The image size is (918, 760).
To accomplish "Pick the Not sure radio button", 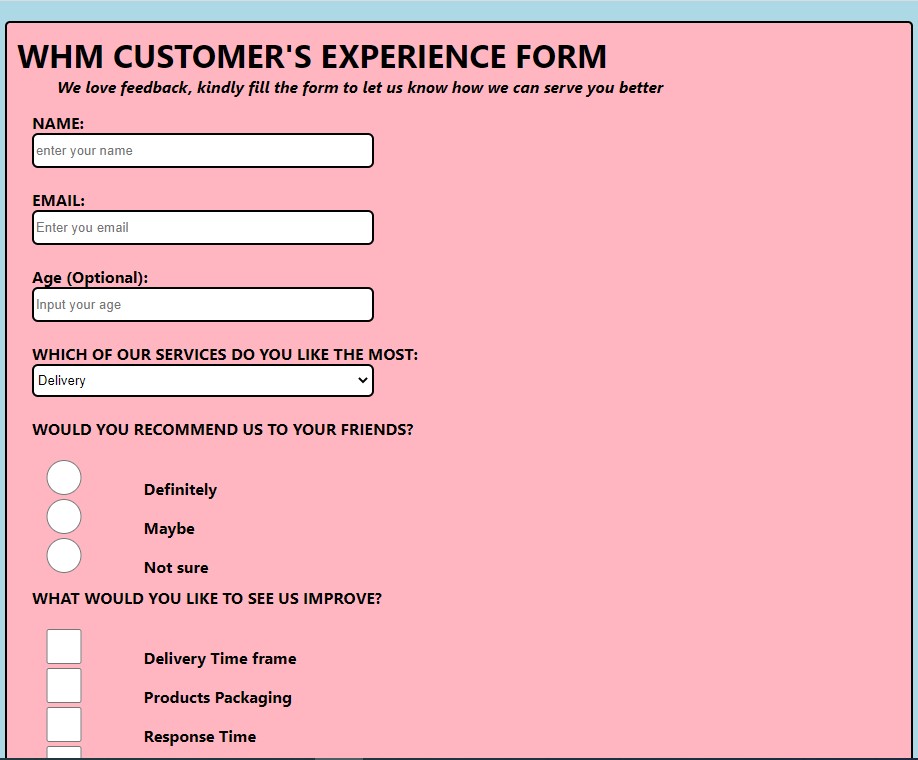I will (x=64, y=556).
